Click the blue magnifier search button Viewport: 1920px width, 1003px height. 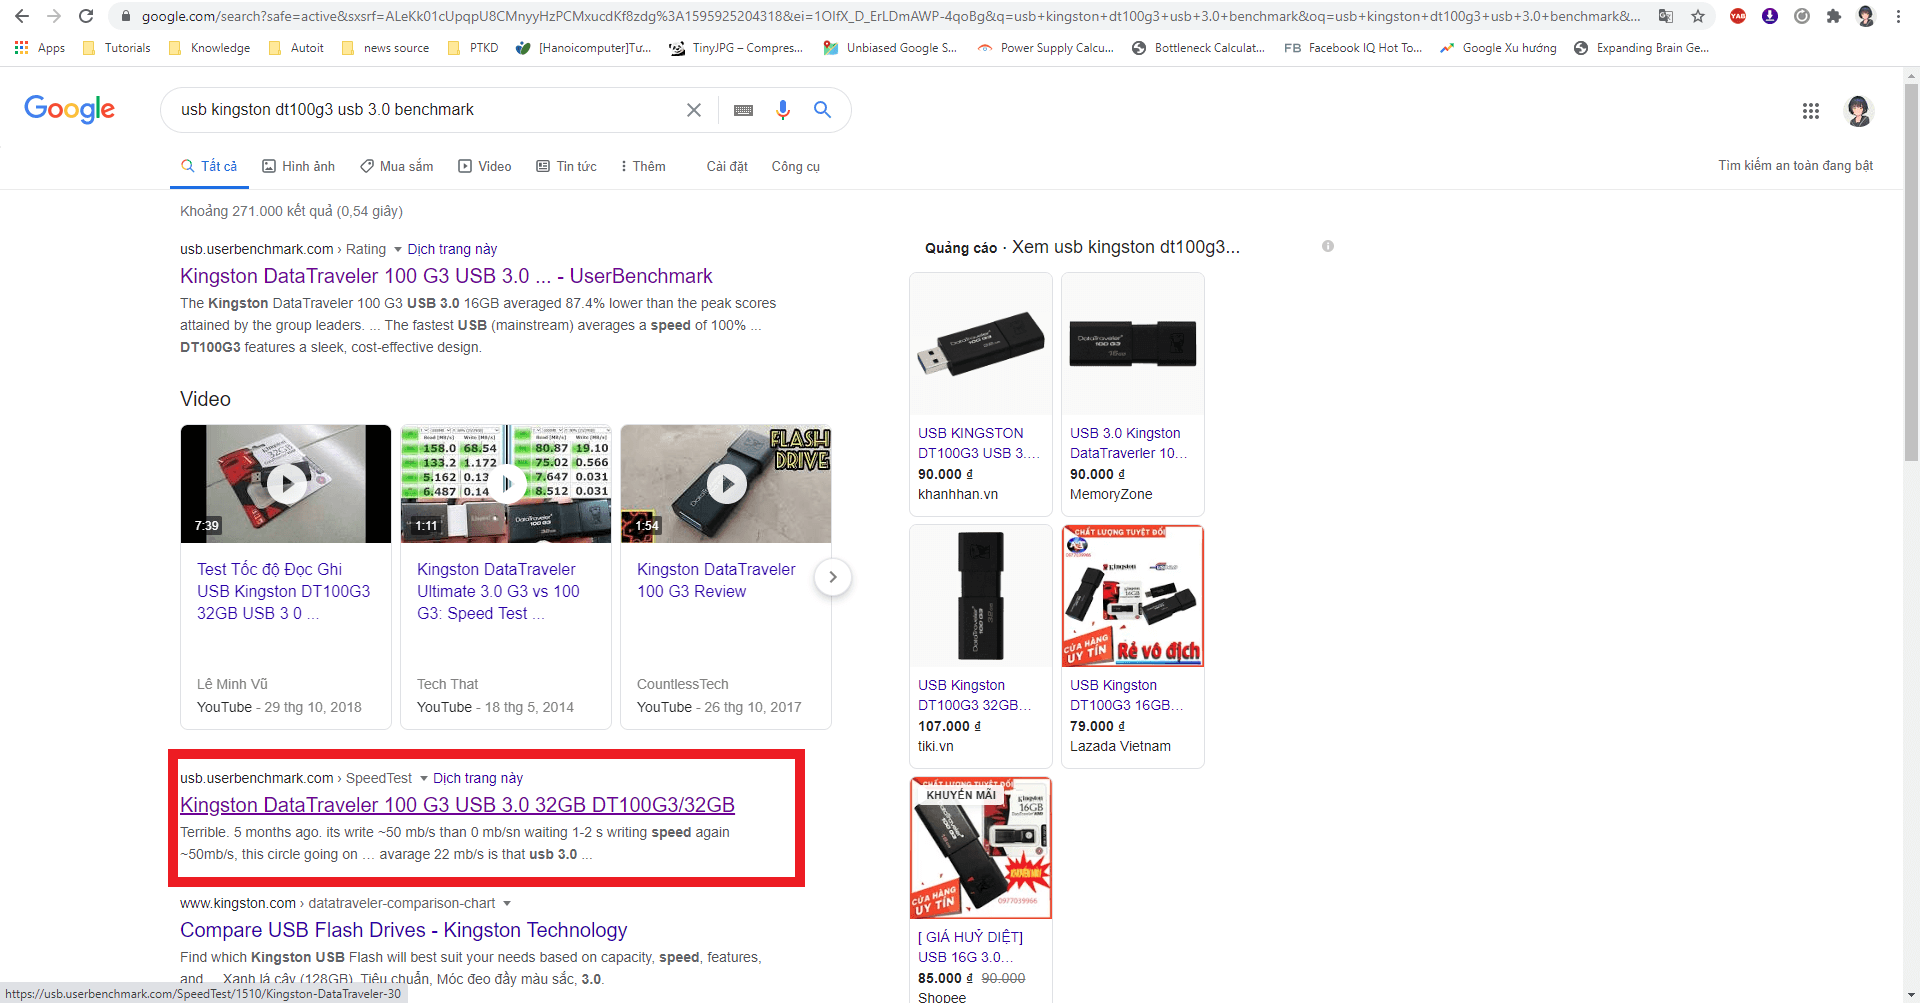(x=822, y=110)
